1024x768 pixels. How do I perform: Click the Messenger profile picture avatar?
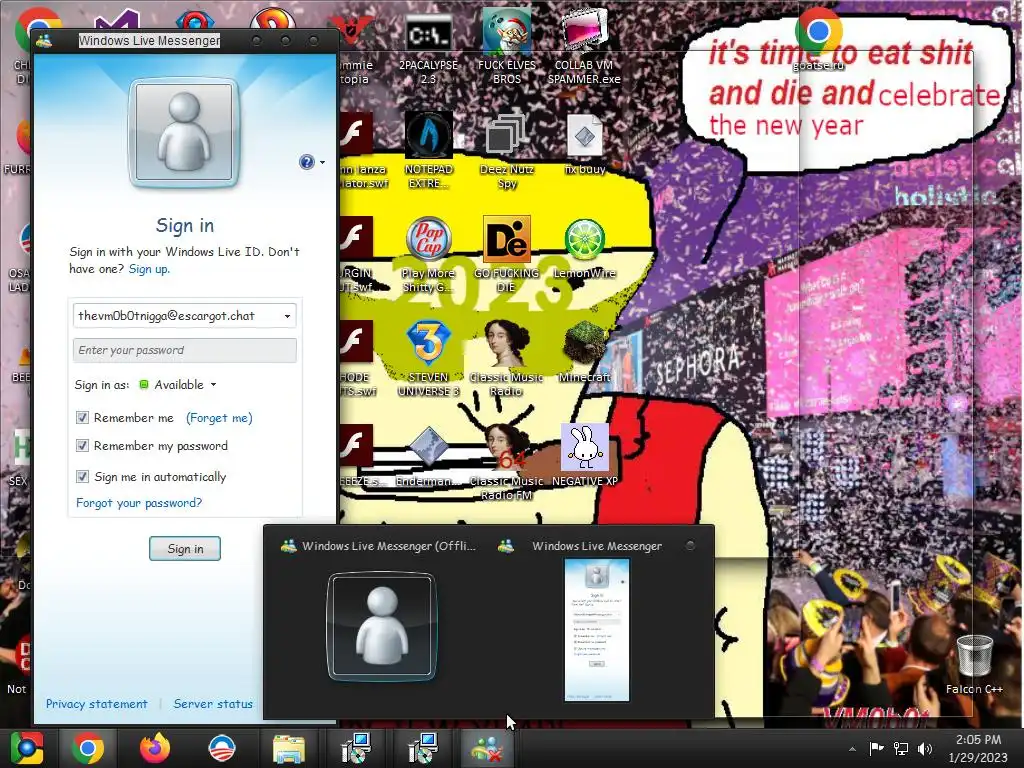185,133
